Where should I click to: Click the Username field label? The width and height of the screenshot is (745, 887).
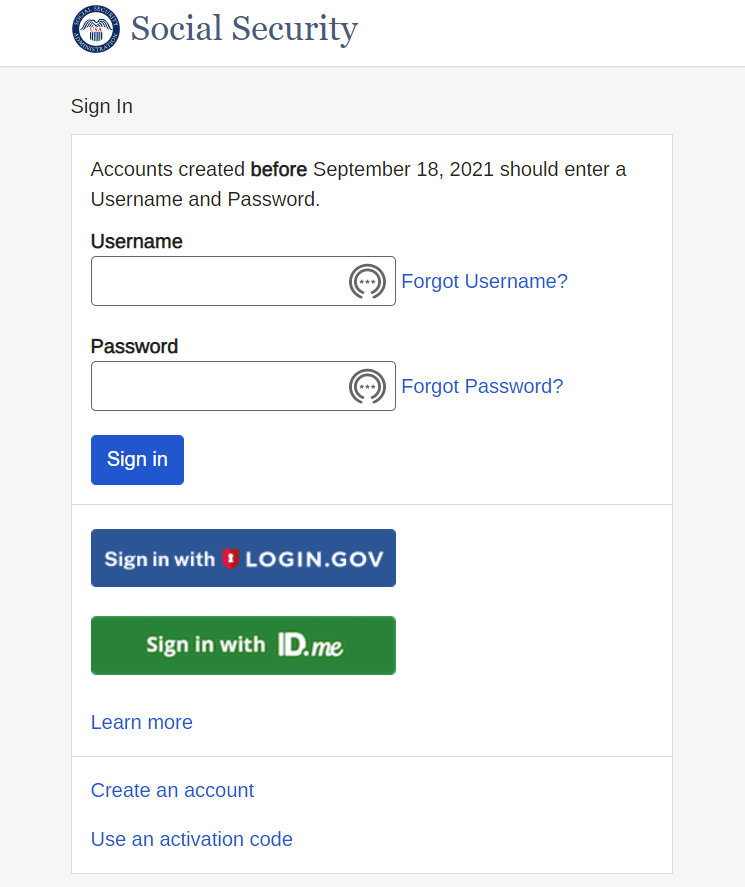pyautogui.click(x=136, y=242)
